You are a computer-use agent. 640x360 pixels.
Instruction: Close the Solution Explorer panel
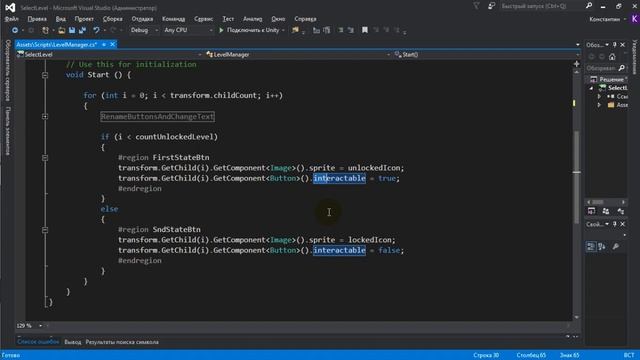pos(622,44)
